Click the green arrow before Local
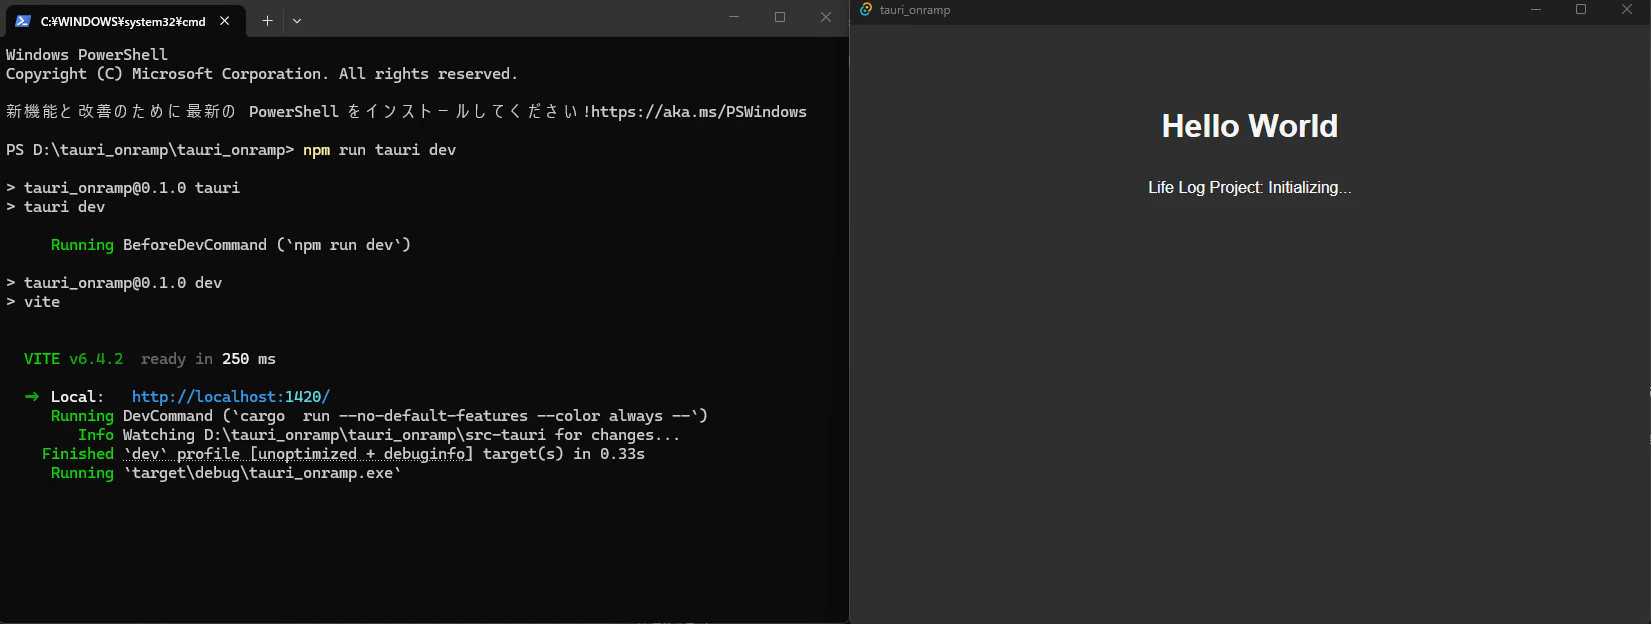The width and height of the screenshot is (1651, 624). click(32, 397)
